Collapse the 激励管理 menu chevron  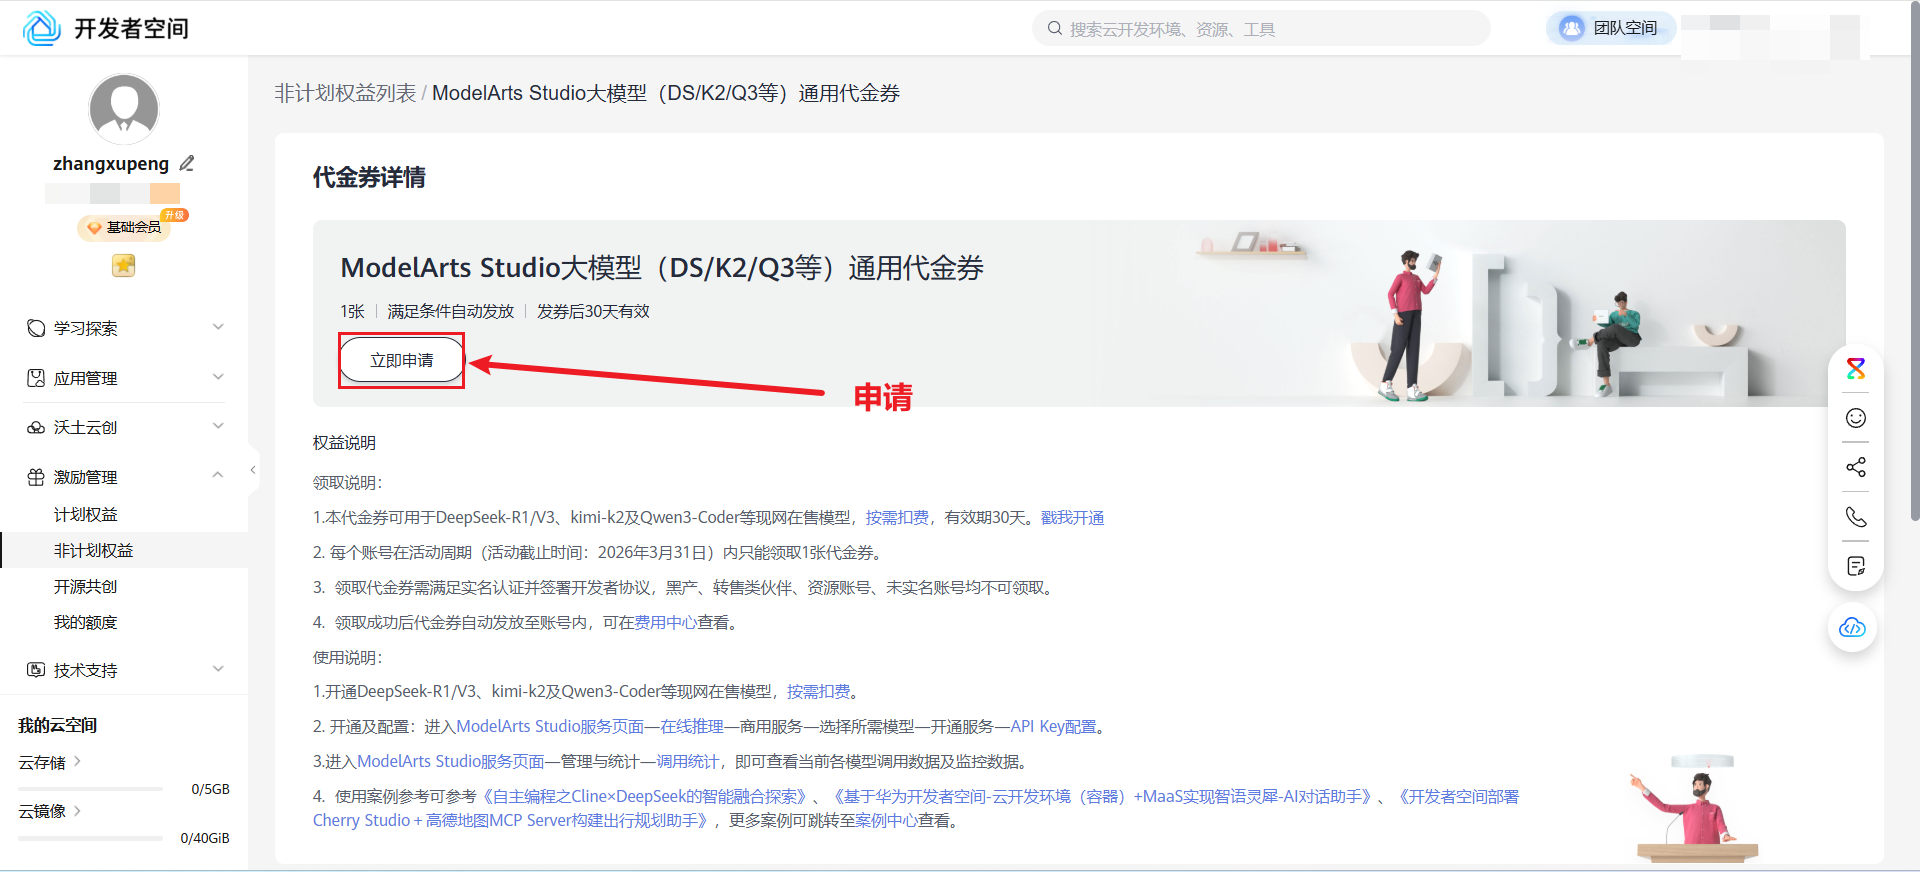click(218, 475)
